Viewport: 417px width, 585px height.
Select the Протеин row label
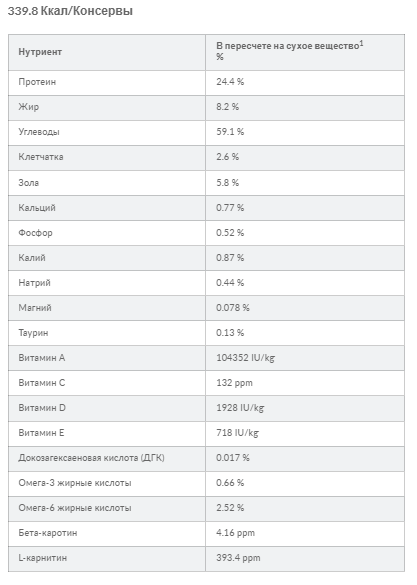[x=37, y=82]
